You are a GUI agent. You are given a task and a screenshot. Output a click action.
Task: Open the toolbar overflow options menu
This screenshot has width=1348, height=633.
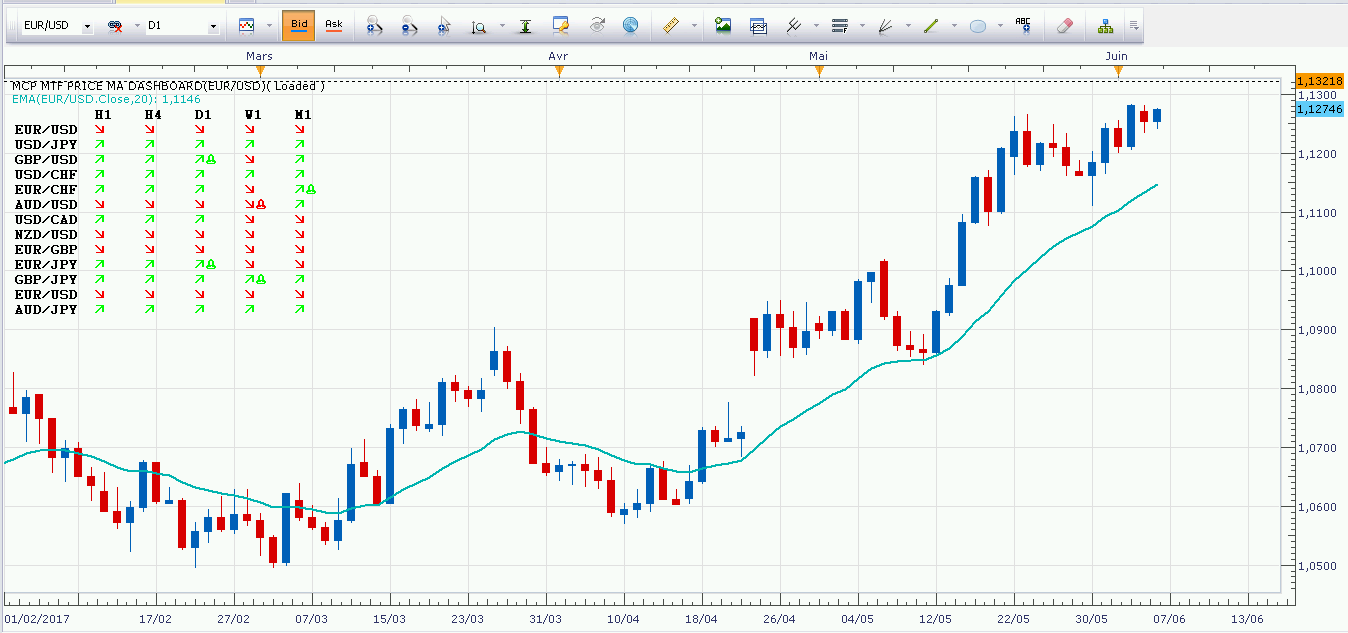[x=1134, y=25]
